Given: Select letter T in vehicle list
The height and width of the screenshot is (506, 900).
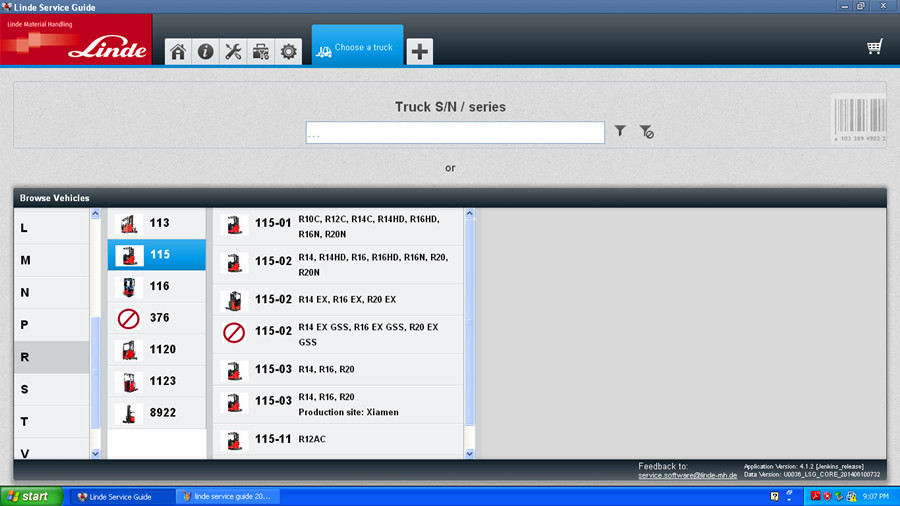Looking at the screenshot, I should click(52, 422).
